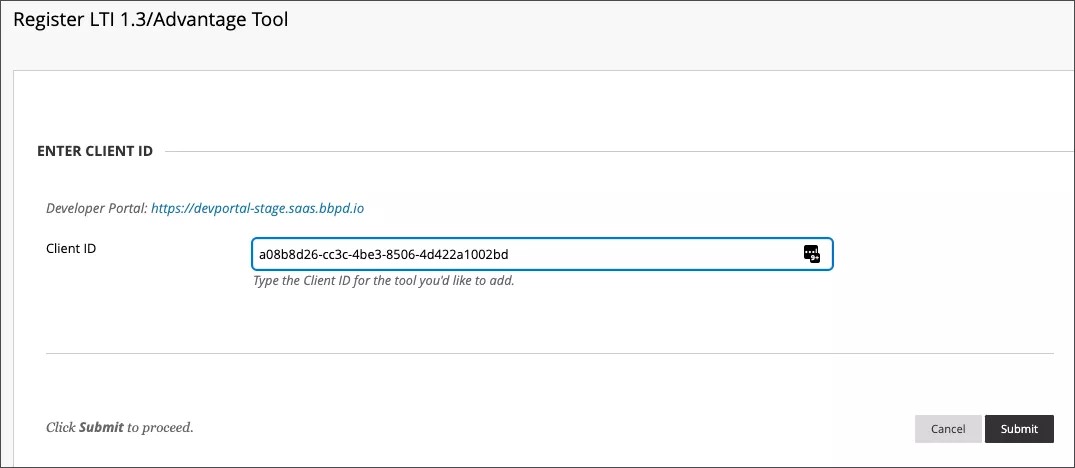The height and width of the screenshot is (468, 1075).
Task: Click the bold "Submit" word in the instructions
Action: point(101,427)
